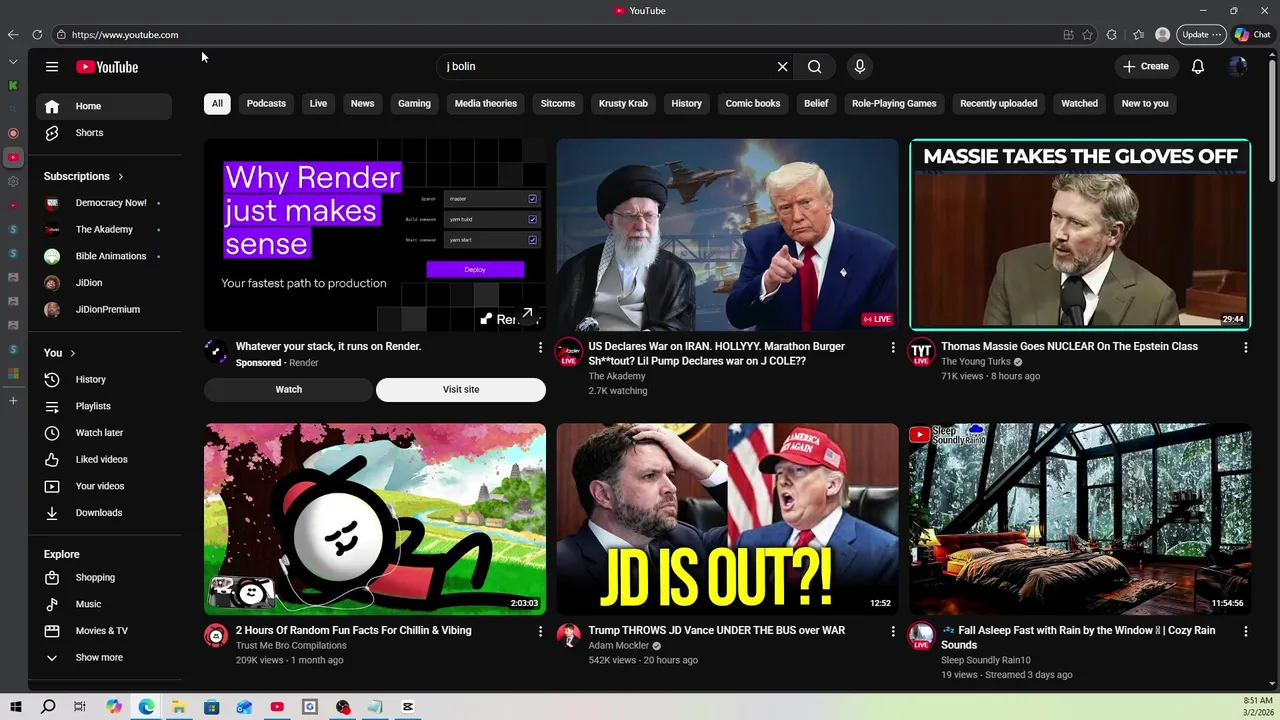Select the Role-Playing Games chip
The width and height of the screenshot is (1280, 720).
click(894, 104)
